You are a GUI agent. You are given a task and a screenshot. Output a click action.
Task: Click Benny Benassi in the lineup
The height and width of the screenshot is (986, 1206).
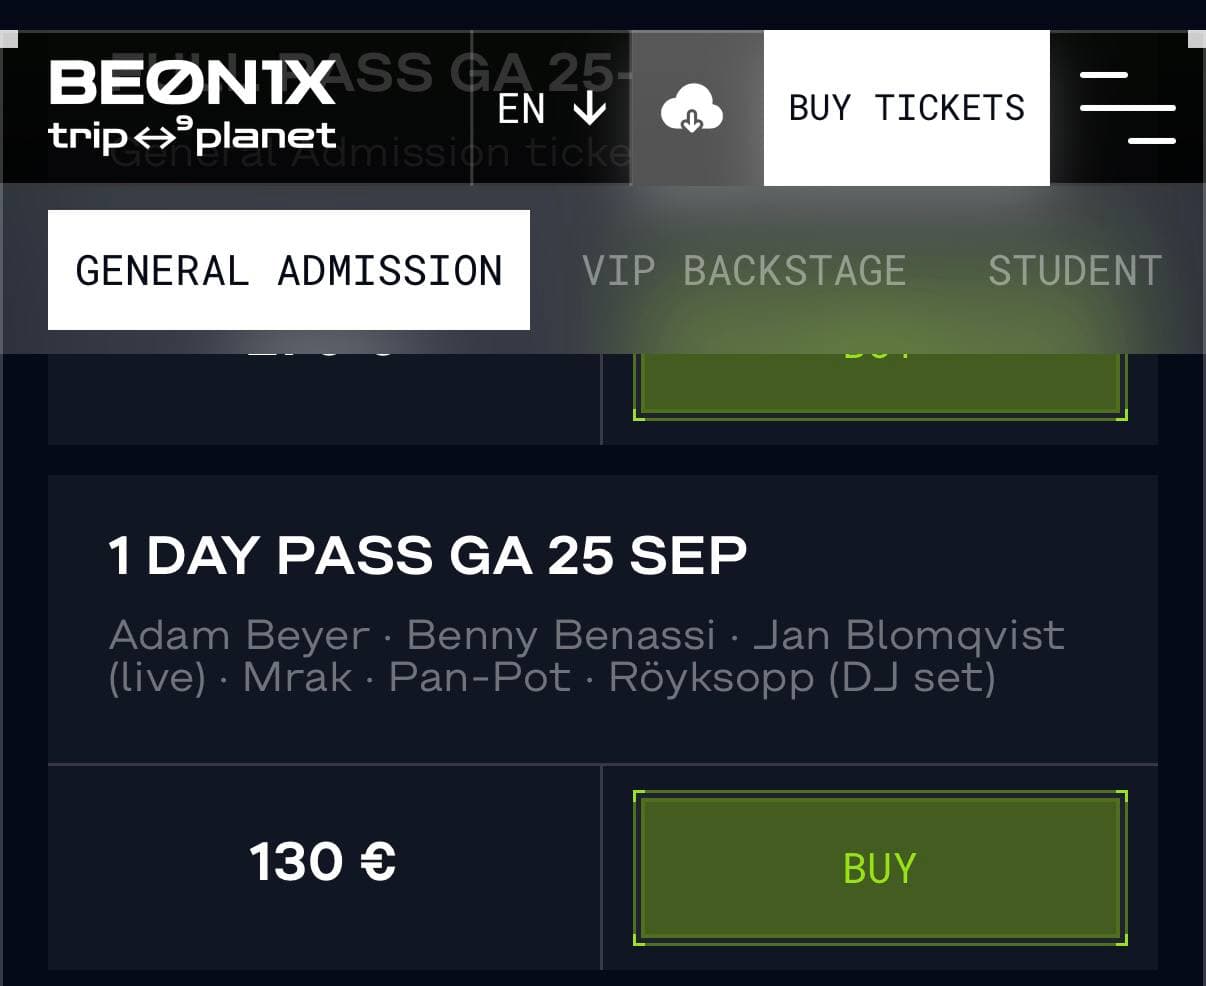[562, 636]
